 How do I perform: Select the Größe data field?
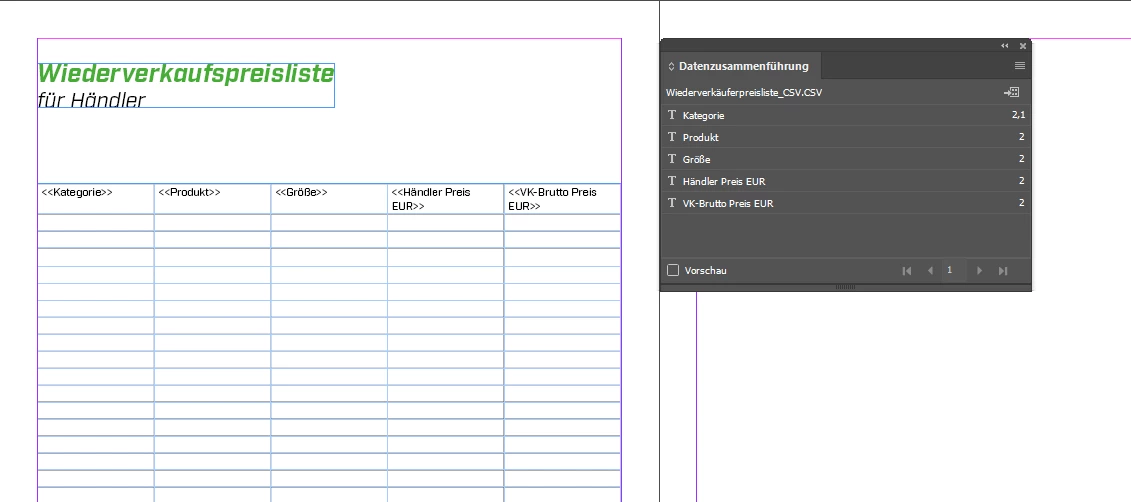(x=846, y=159)
